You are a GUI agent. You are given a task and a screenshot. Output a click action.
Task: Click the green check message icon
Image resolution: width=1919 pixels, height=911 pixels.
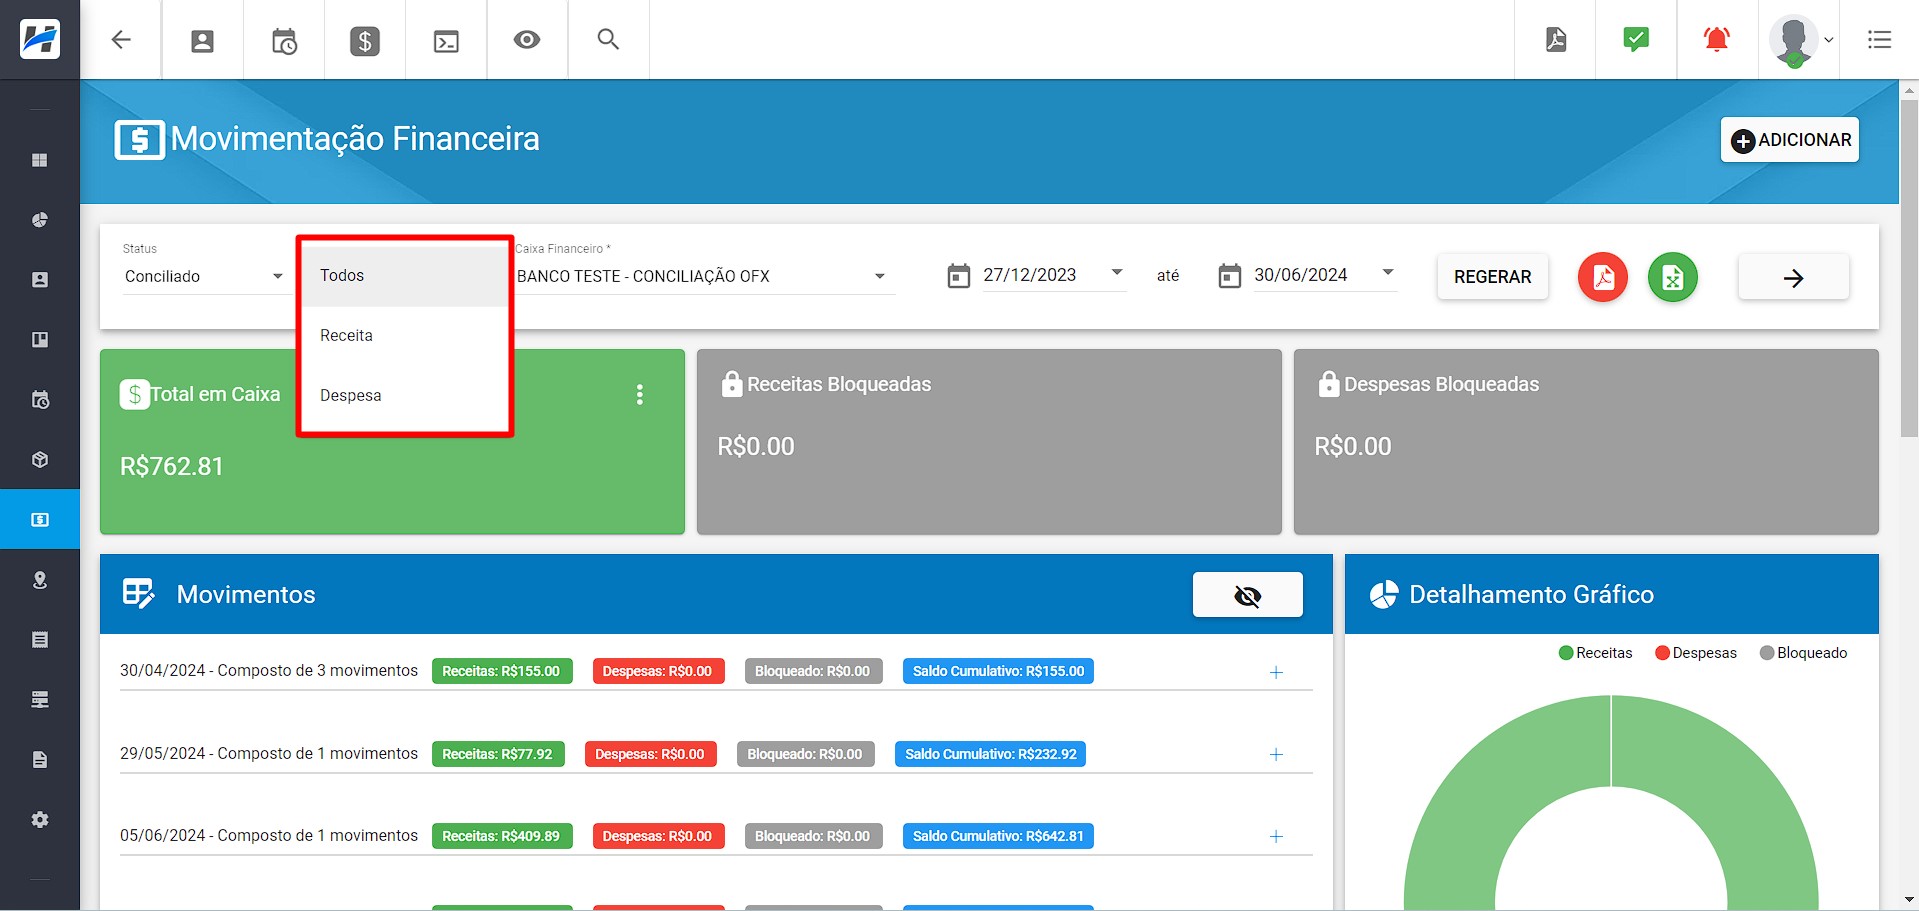click(1636, 39)
